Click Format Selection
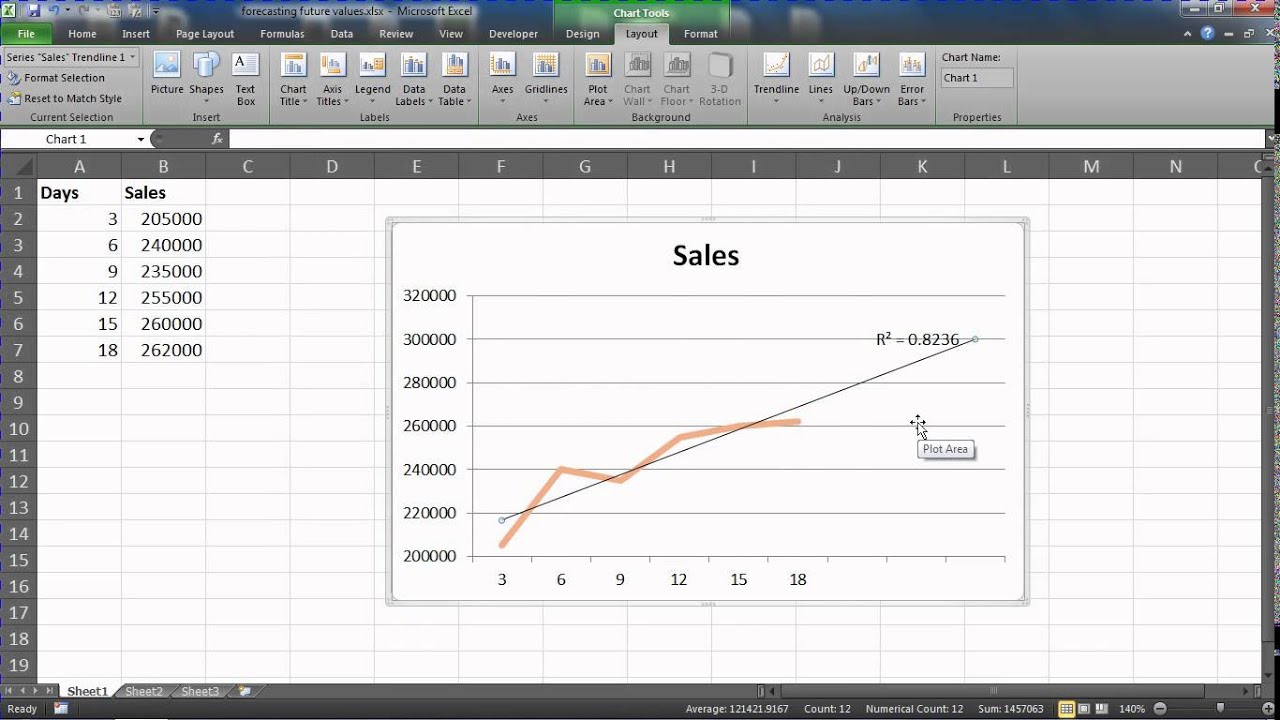Image resolution: width=1280 pixels, height=720 pixels. tap(56, 78)
